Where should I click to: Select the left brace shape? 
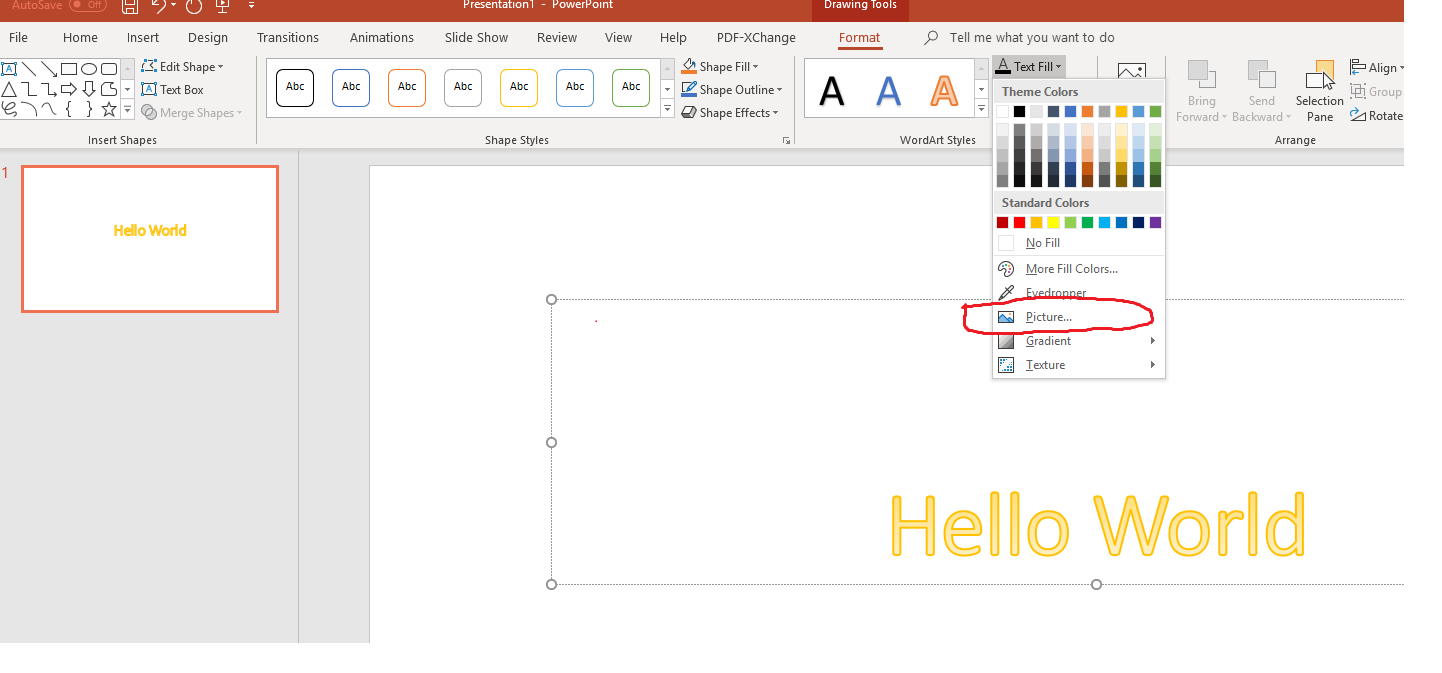[x=69, y=109]
